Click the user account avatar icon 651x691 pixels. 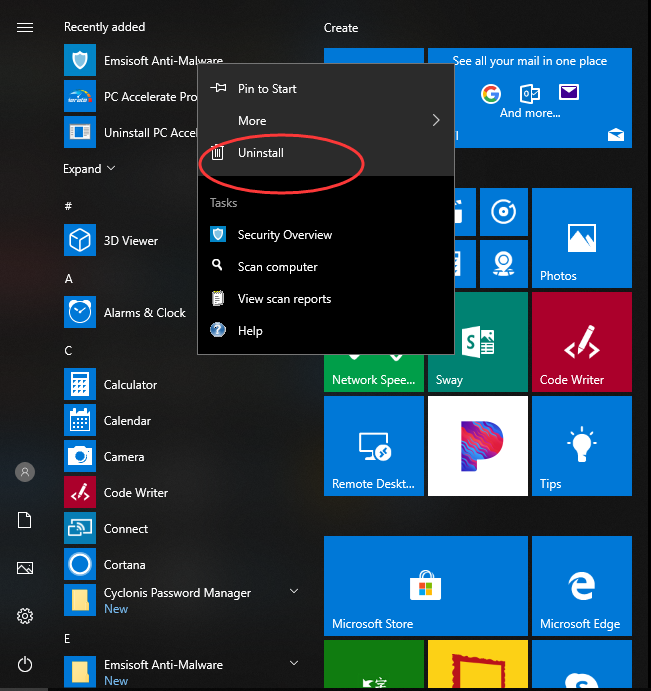25,472
